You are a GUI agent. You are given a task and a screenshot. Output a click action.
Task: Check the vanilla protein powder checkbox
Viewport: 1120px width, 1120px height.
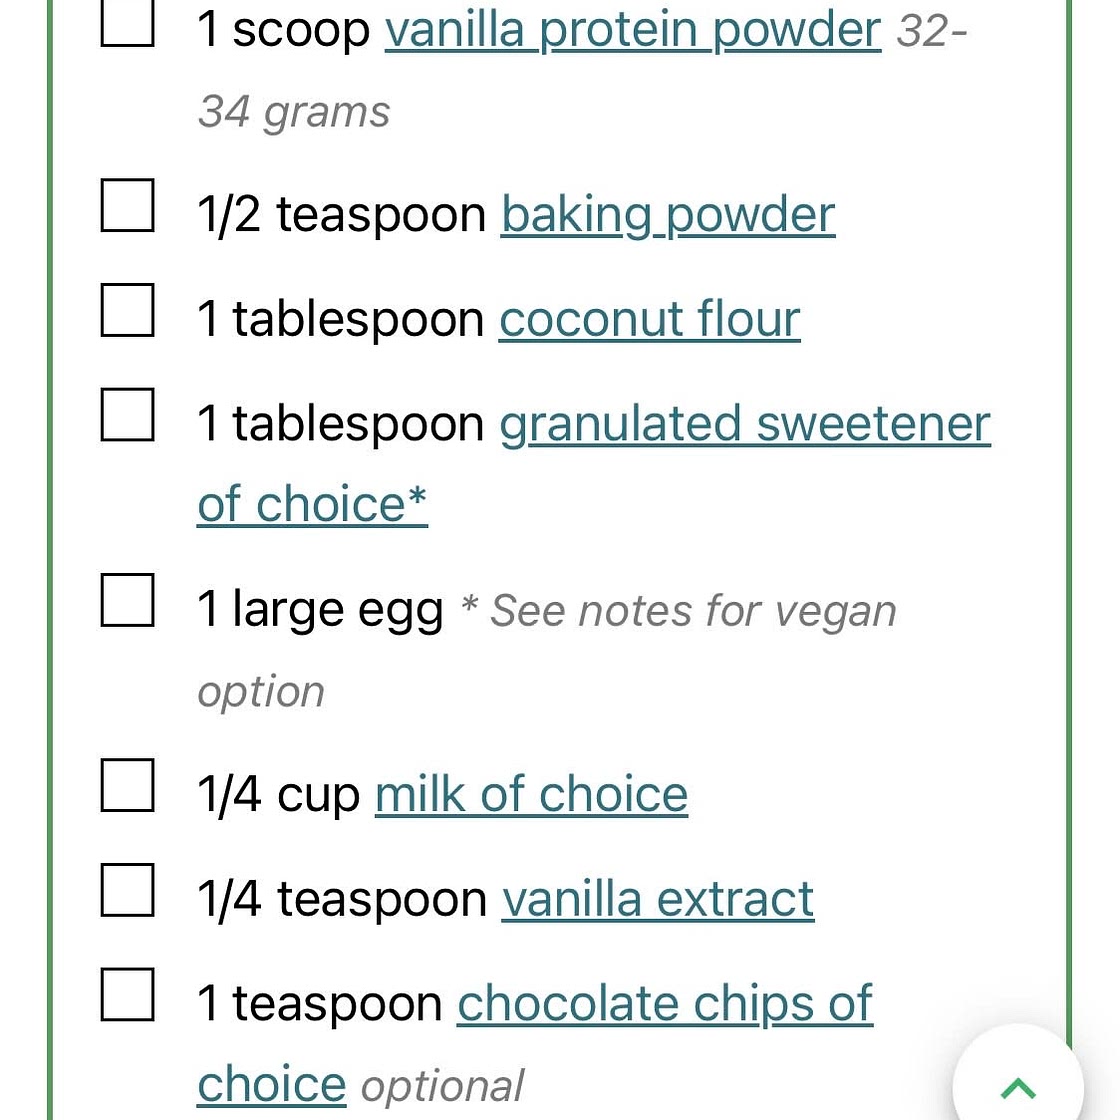(127, 23)
